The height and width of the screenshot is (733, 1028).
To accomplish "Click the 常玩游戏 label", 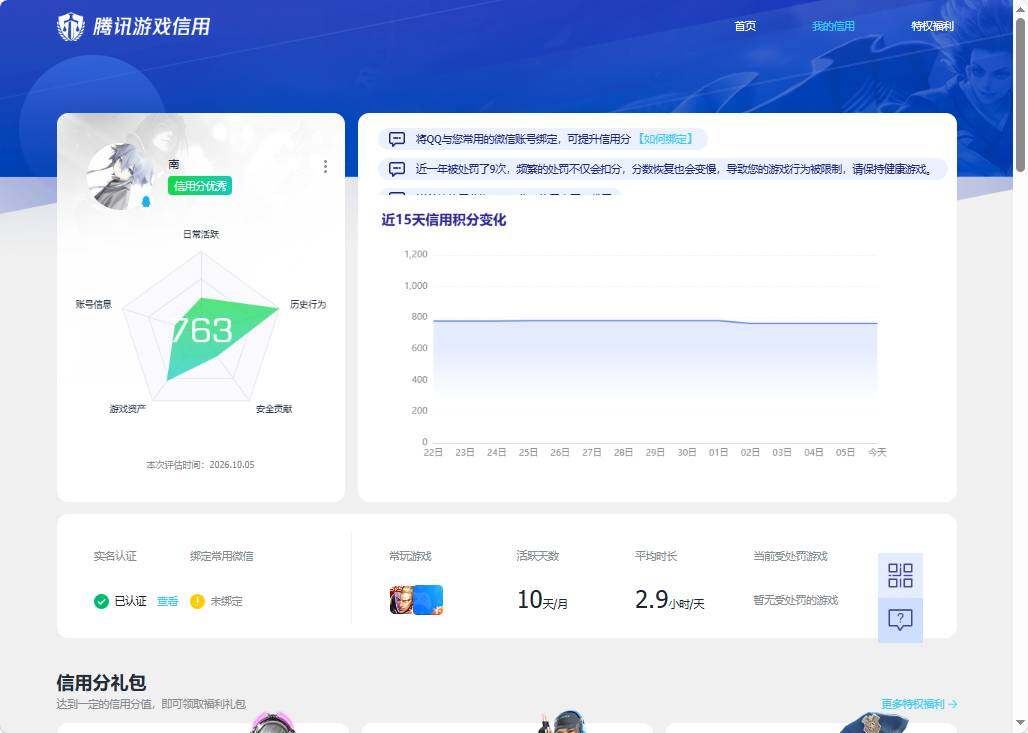I will (410, 556).
